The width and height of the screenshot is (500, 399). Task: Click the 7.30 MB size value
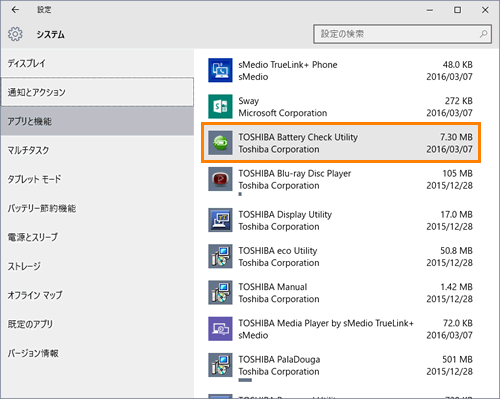pyautogui.click(x=456, y=137)
